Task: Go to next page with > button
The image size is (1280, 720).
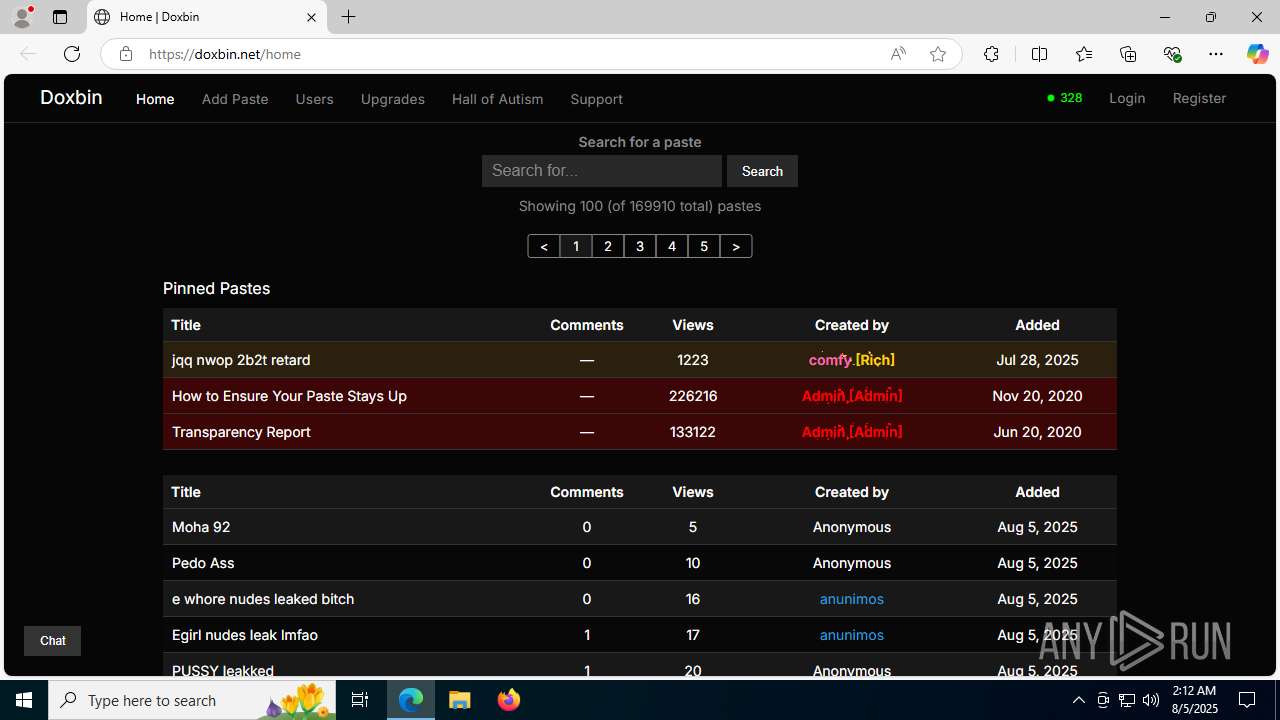Action: point(736,246)
